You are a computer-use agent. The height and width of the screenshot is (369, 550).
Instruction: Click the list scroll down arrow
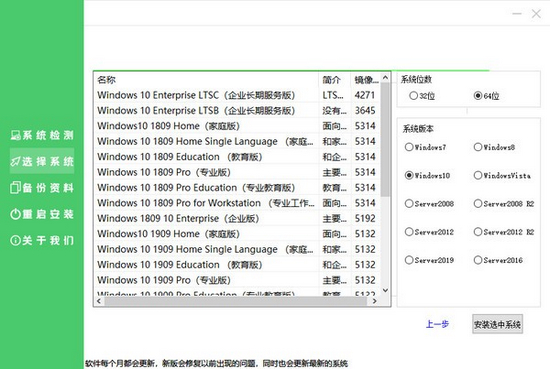[x=385, y=290]
